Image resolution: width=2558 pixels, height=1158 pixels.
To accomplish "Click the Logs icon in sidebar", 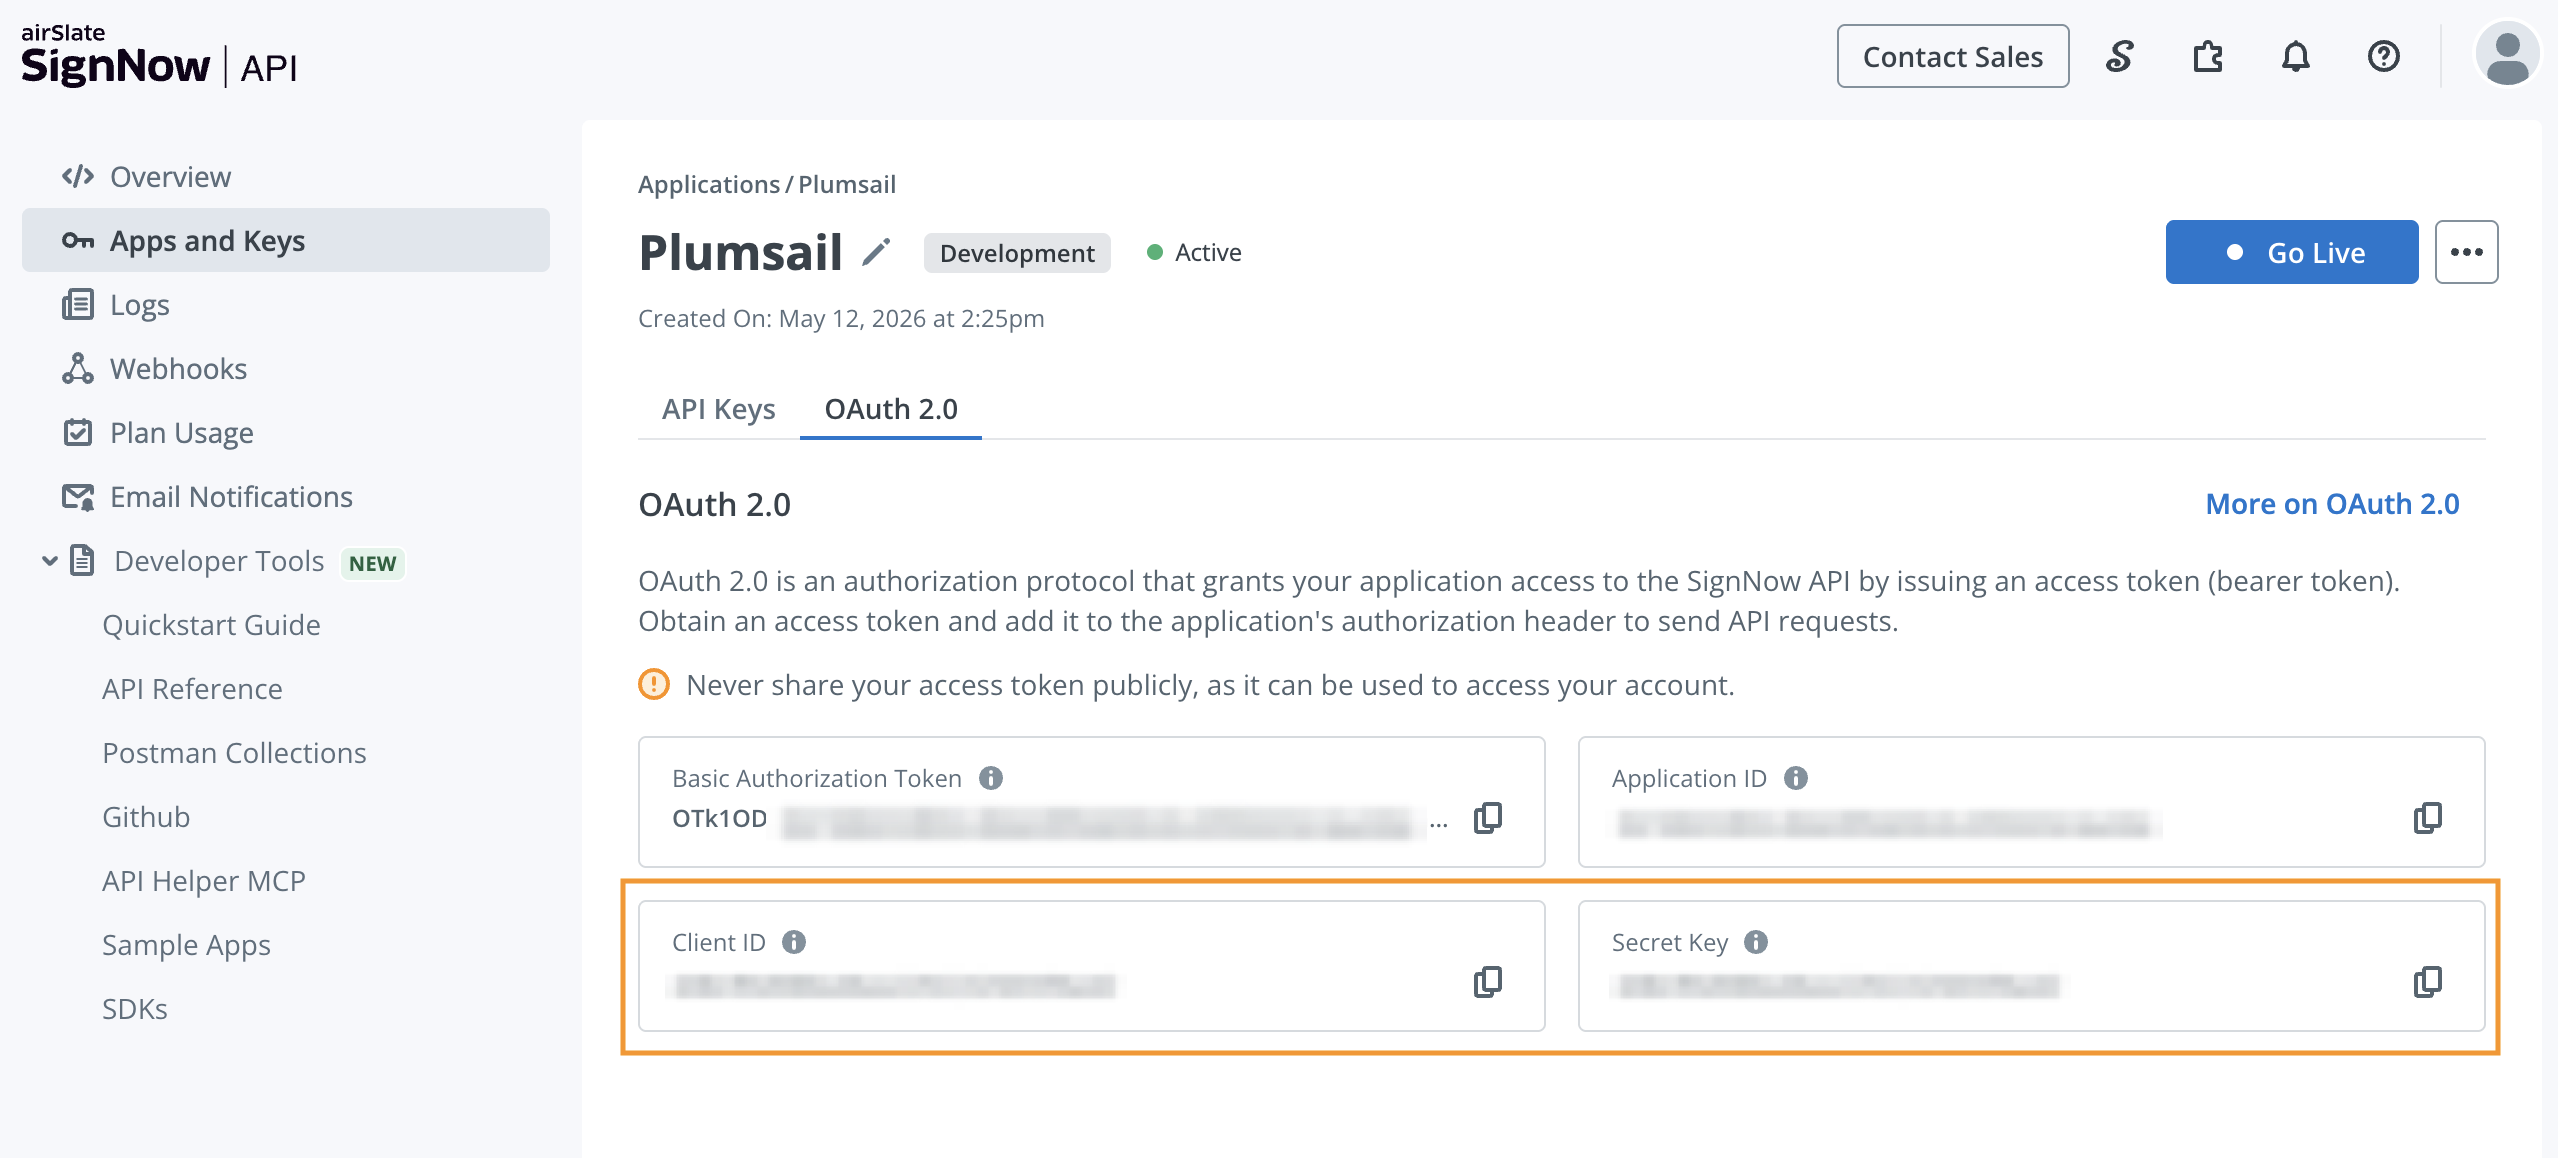I will tap(78, 304).
